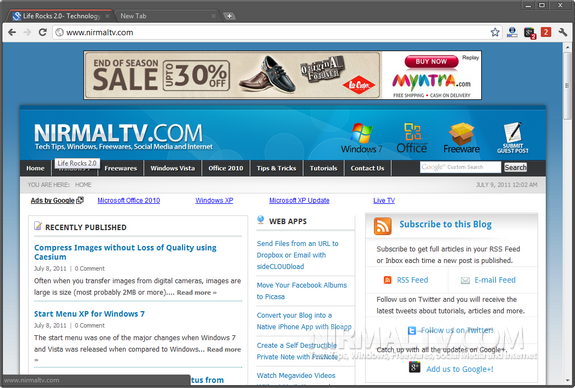
Task: Click the browser forward arrow
Action: [x=27, y=32]
